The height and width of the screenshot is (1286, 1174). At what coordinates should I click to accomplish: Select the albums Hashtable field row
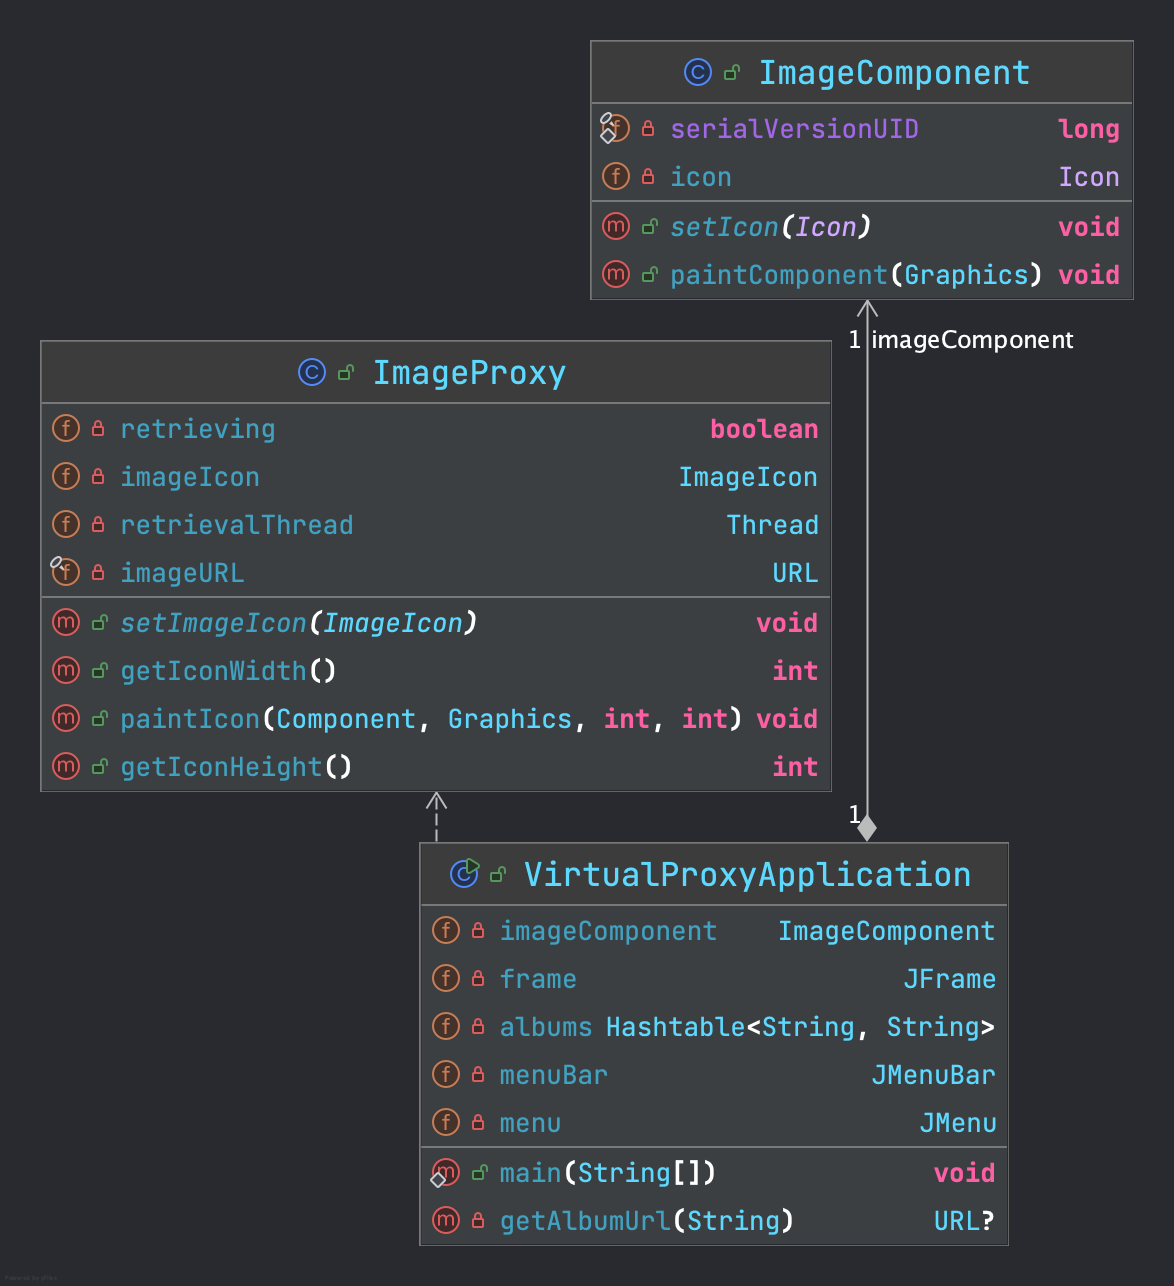coord(700,1026)
